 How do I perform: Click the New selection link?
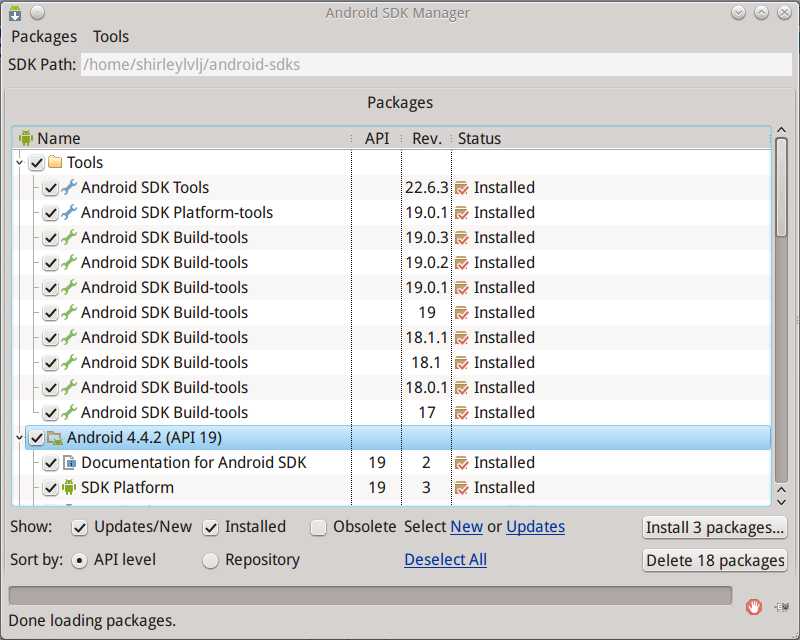[466, 527]
